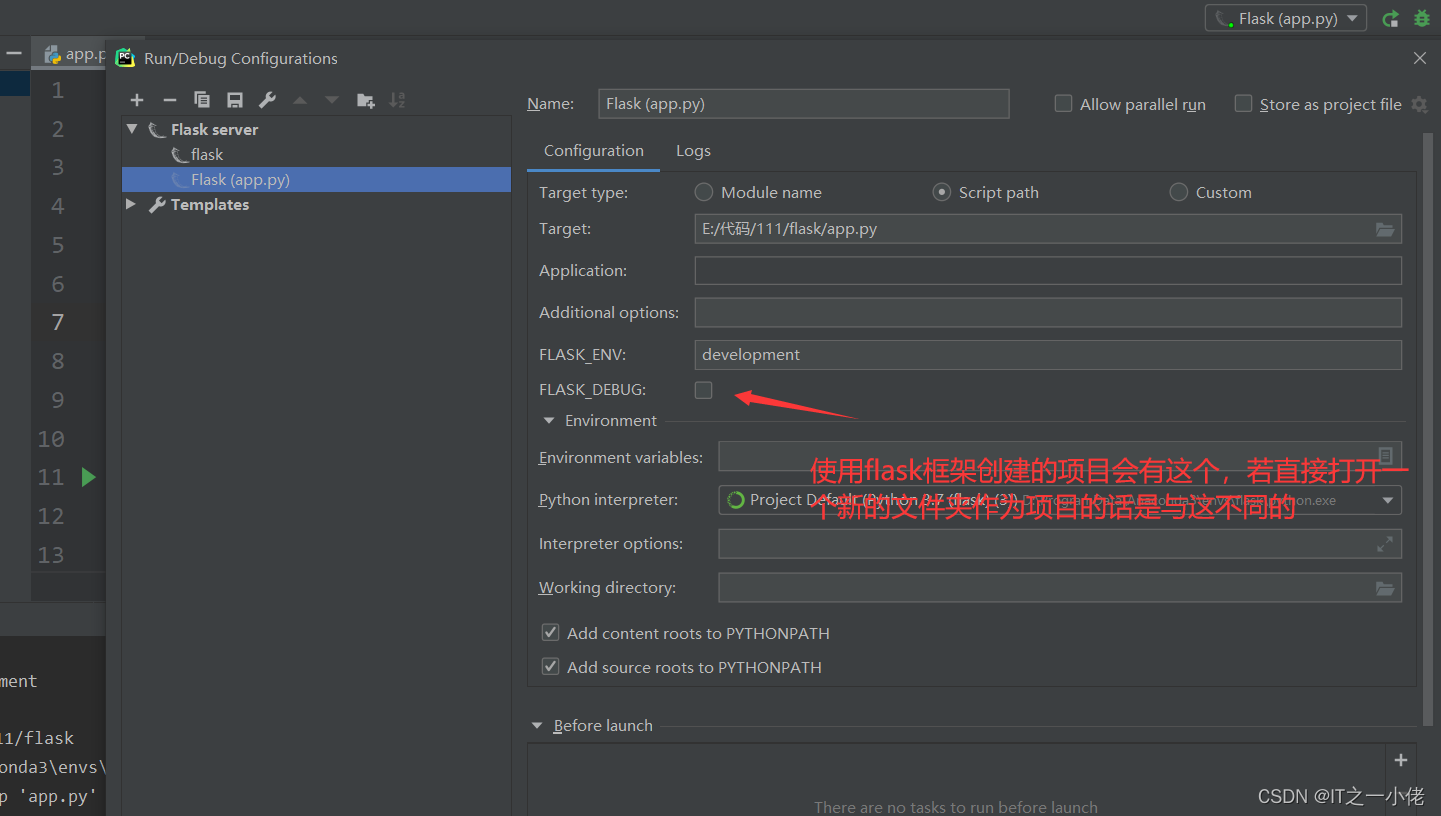Copy configuration icon in toolbar
Screen dimensions: 1441x816
(202, 100)
